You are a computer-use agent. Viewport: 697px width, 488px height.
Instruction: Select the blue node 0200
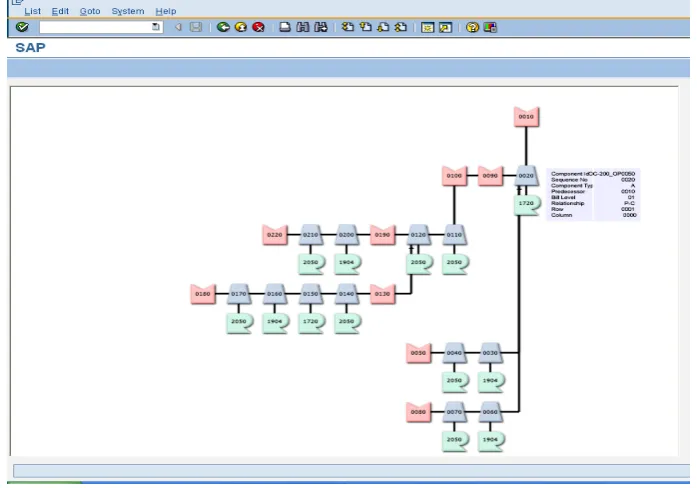[x=346, y=235]
